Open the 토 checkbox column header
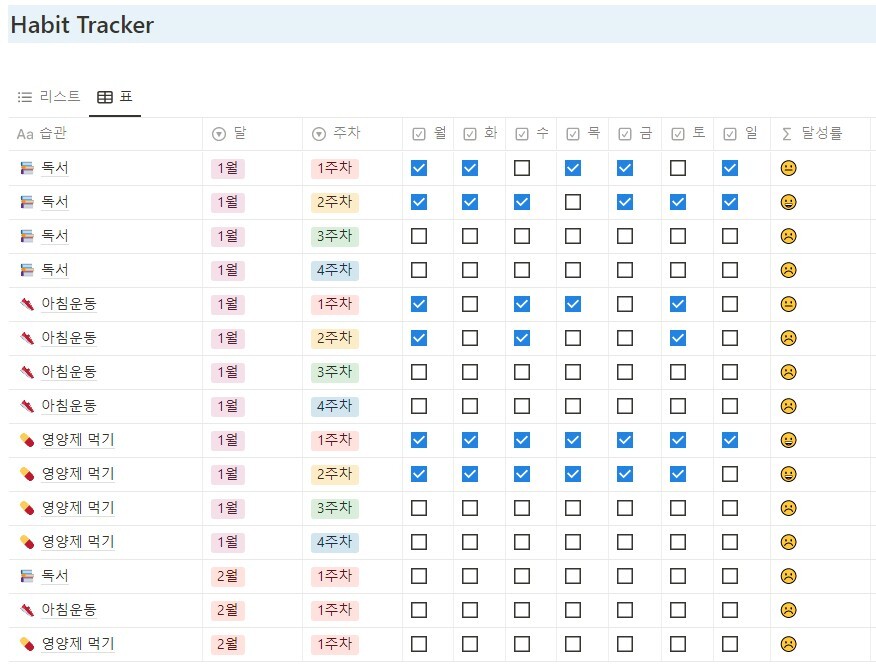876x664 pixels. pos(688,134)
